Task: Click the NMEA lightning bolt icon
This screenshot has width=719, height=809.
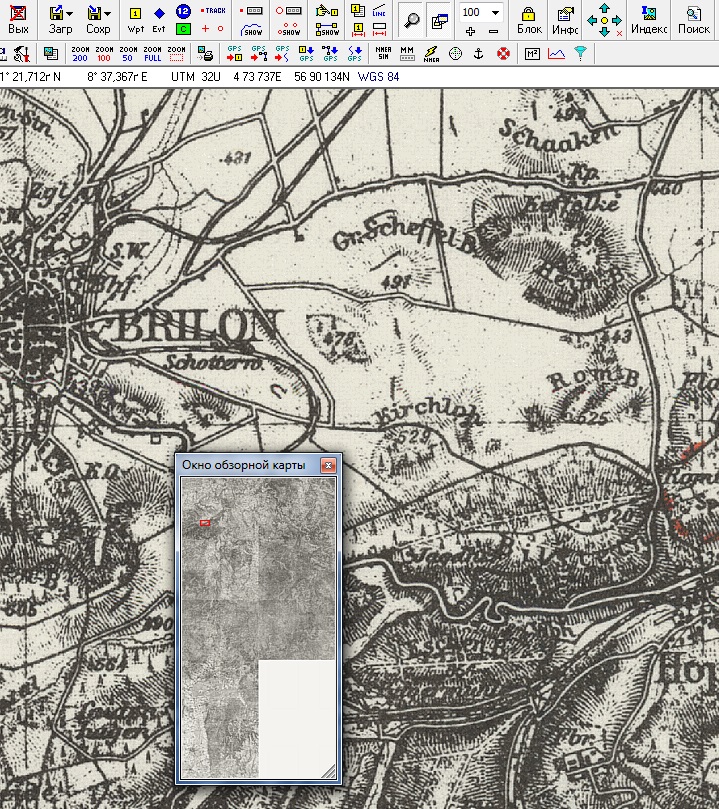Action: [431, 53]
